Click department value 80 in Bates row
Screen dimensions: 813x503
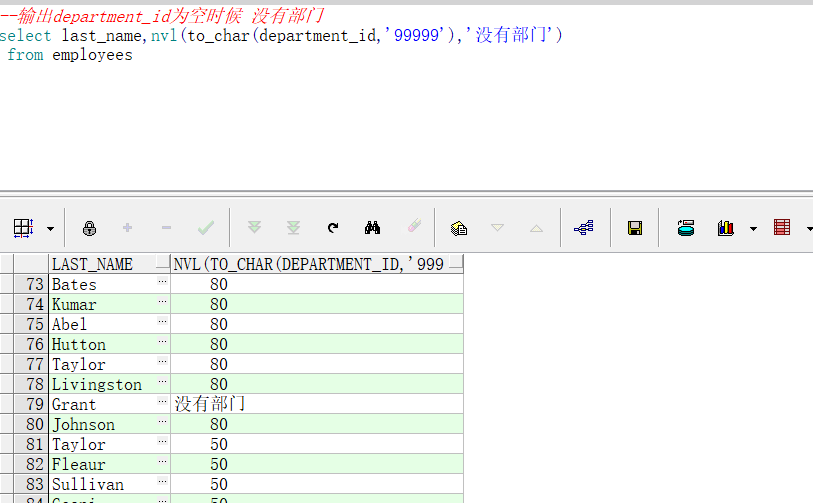317,284
